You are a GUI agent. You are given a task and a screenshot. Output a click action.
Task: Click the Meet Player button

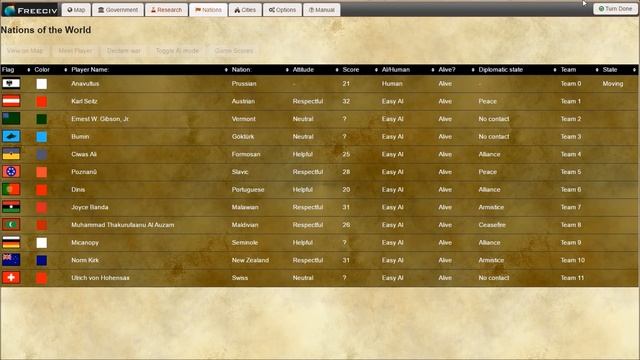coord(75,51)
